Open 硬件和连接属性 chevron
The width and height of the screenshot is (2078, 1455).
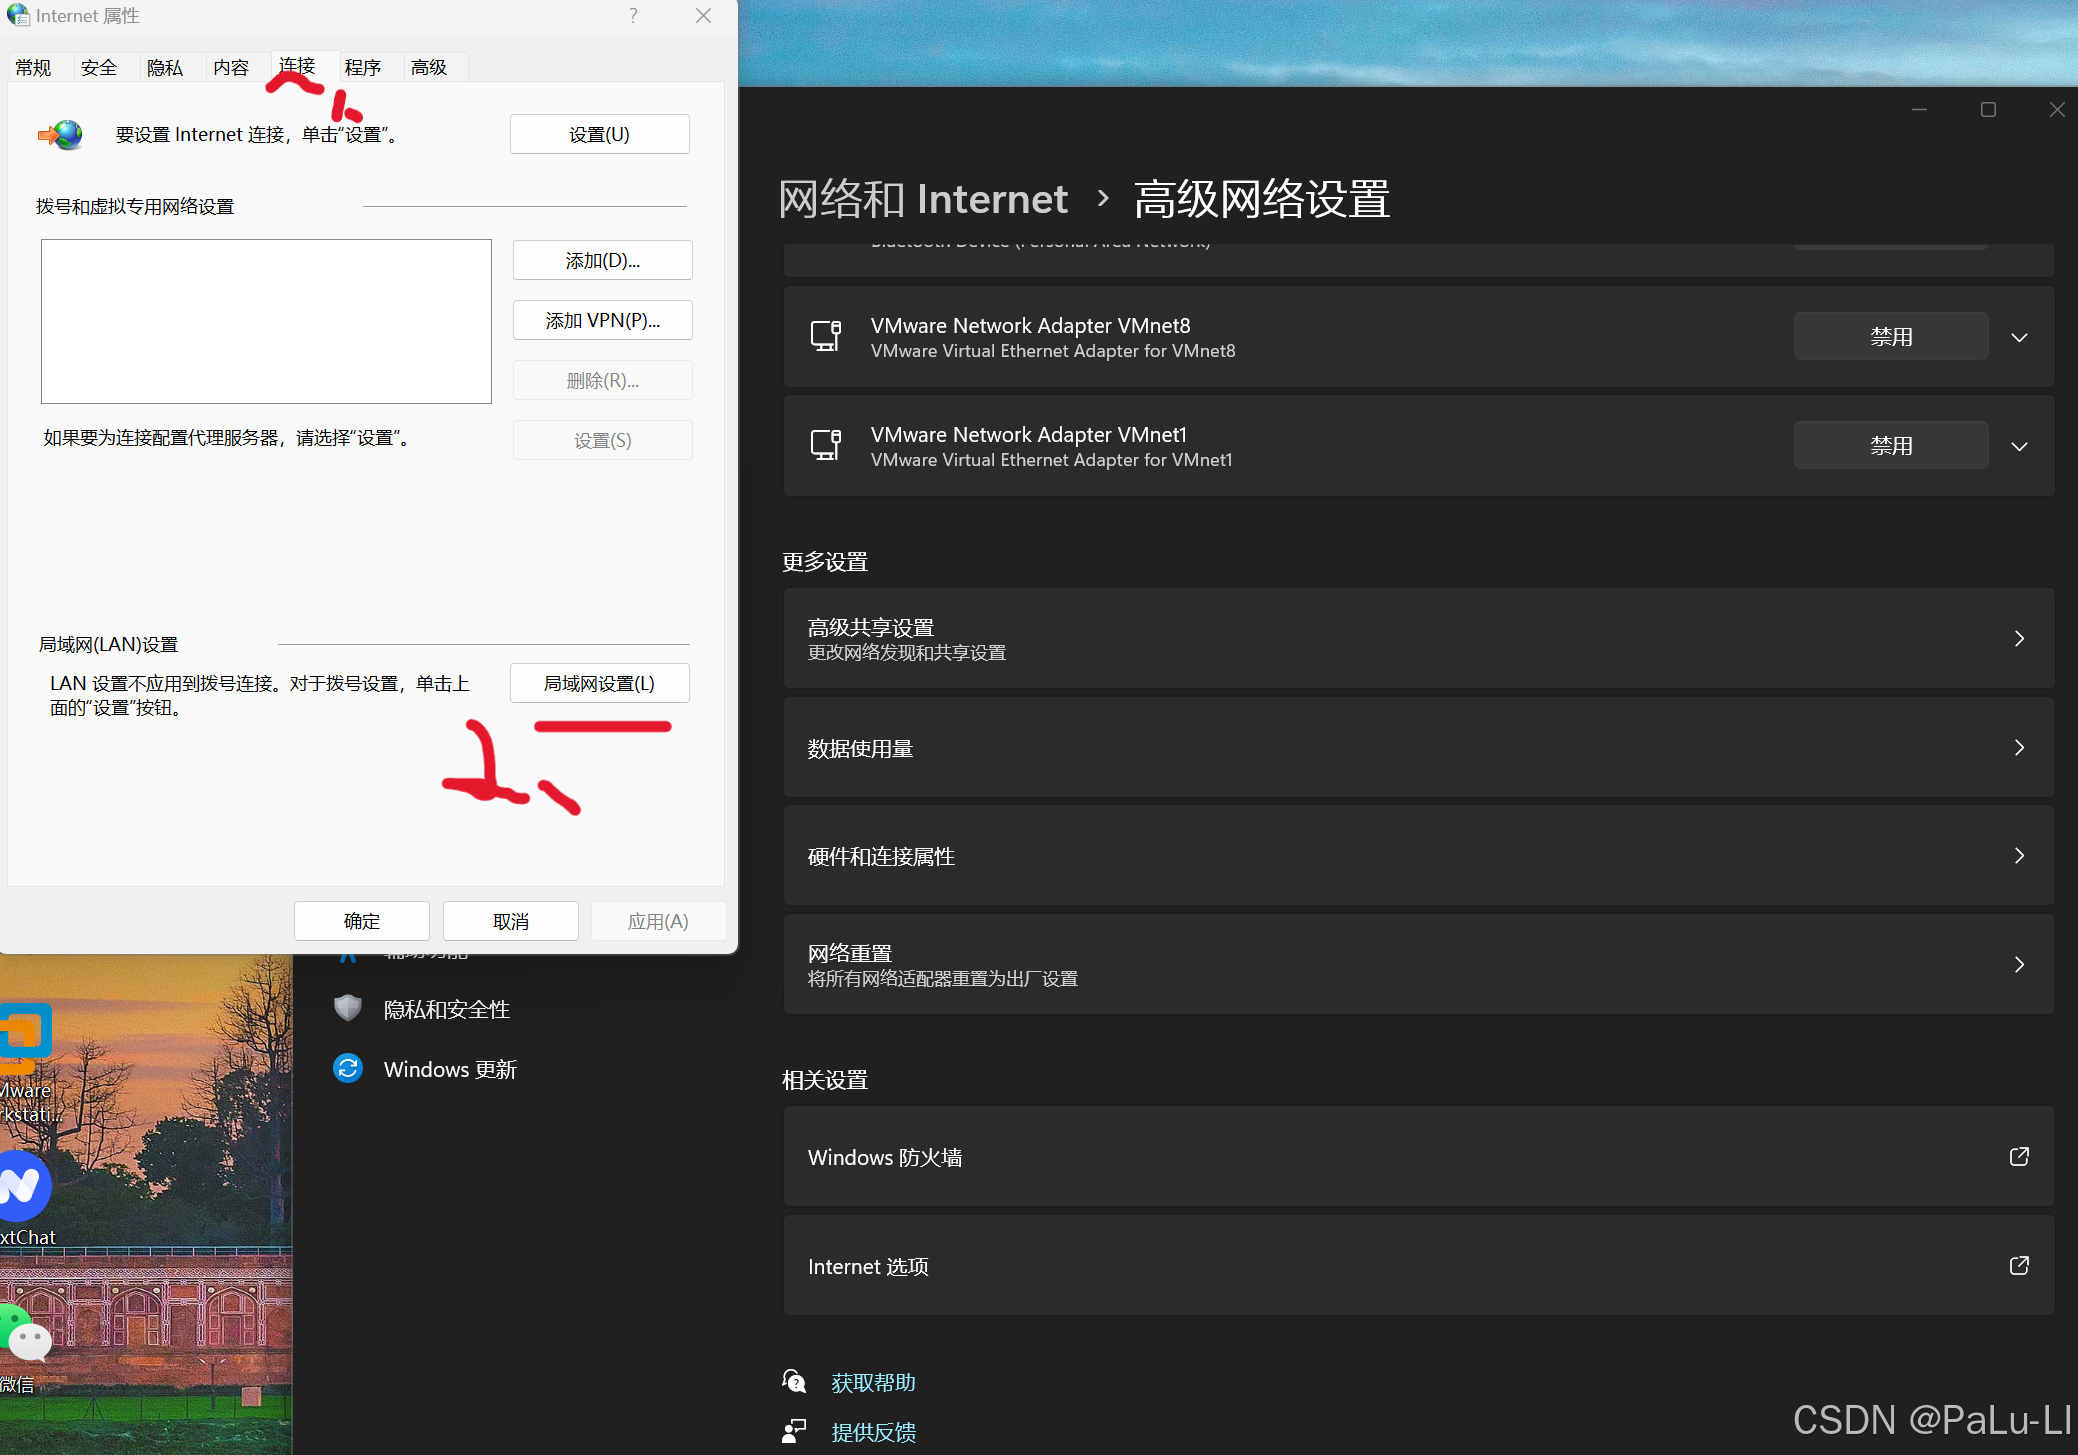[2019, 856]
